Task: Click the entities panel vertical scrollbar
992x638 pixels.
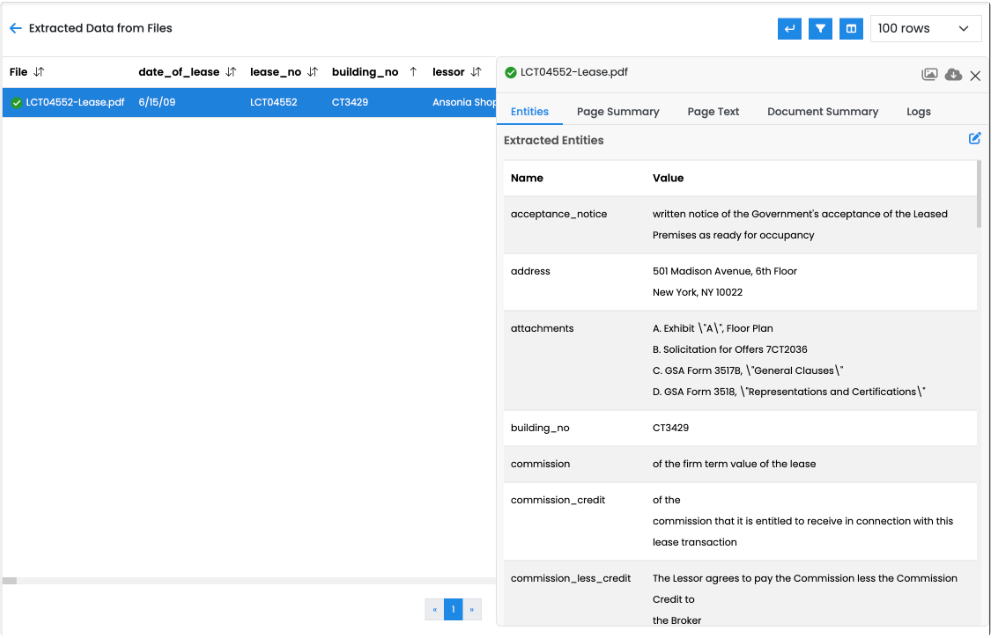Action: [x=979, y=194]
